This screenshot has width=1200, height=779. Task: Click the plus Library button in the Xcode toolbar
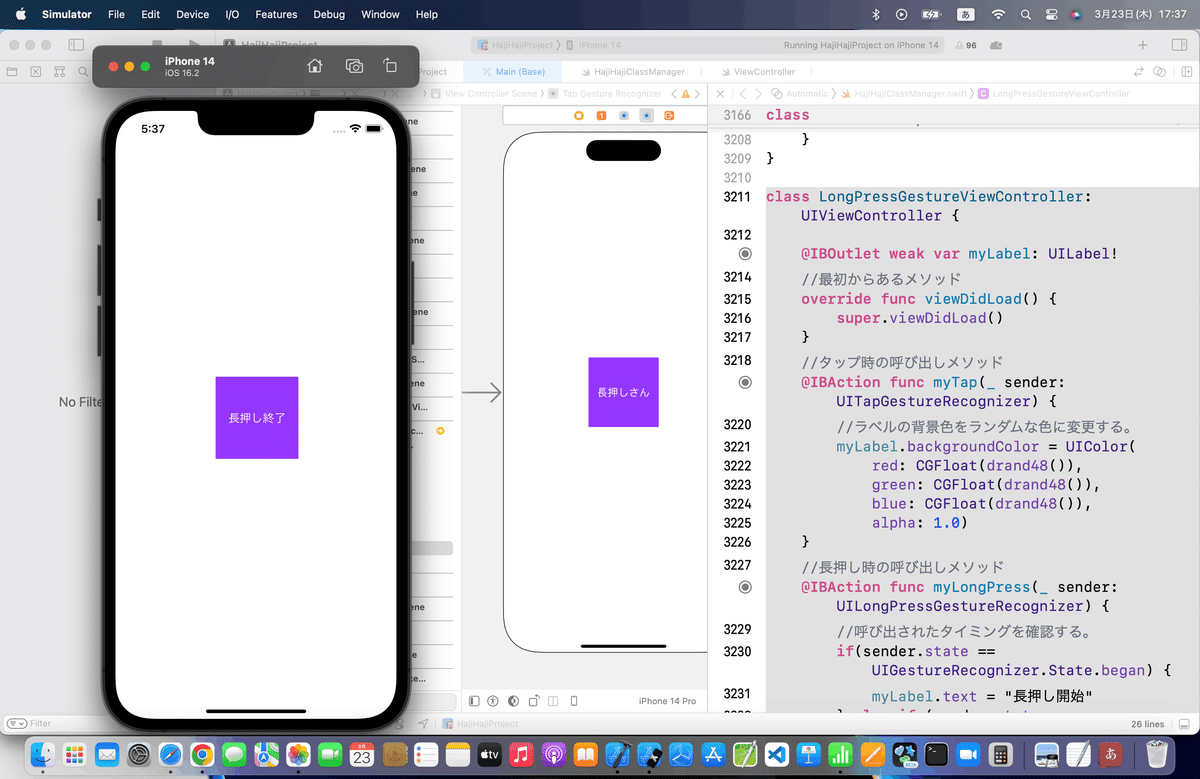[1143, 45]
